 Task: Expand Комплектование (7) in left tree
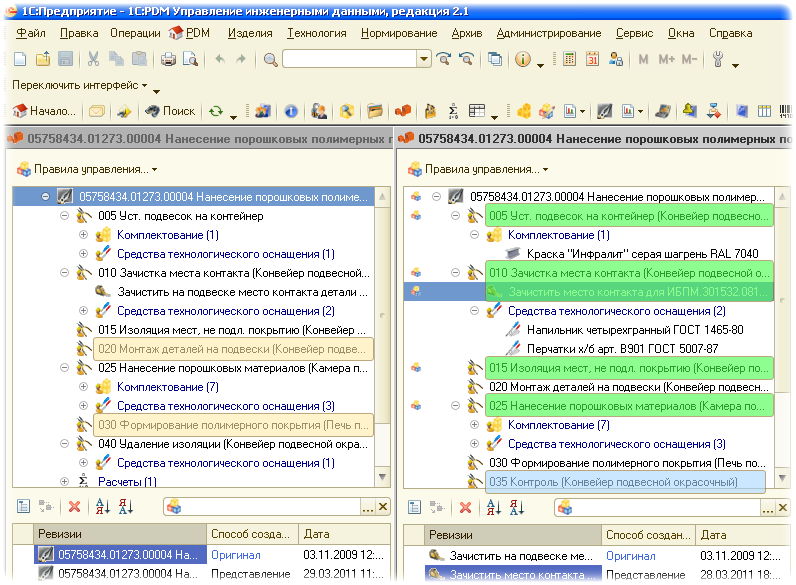coord(84,387)
